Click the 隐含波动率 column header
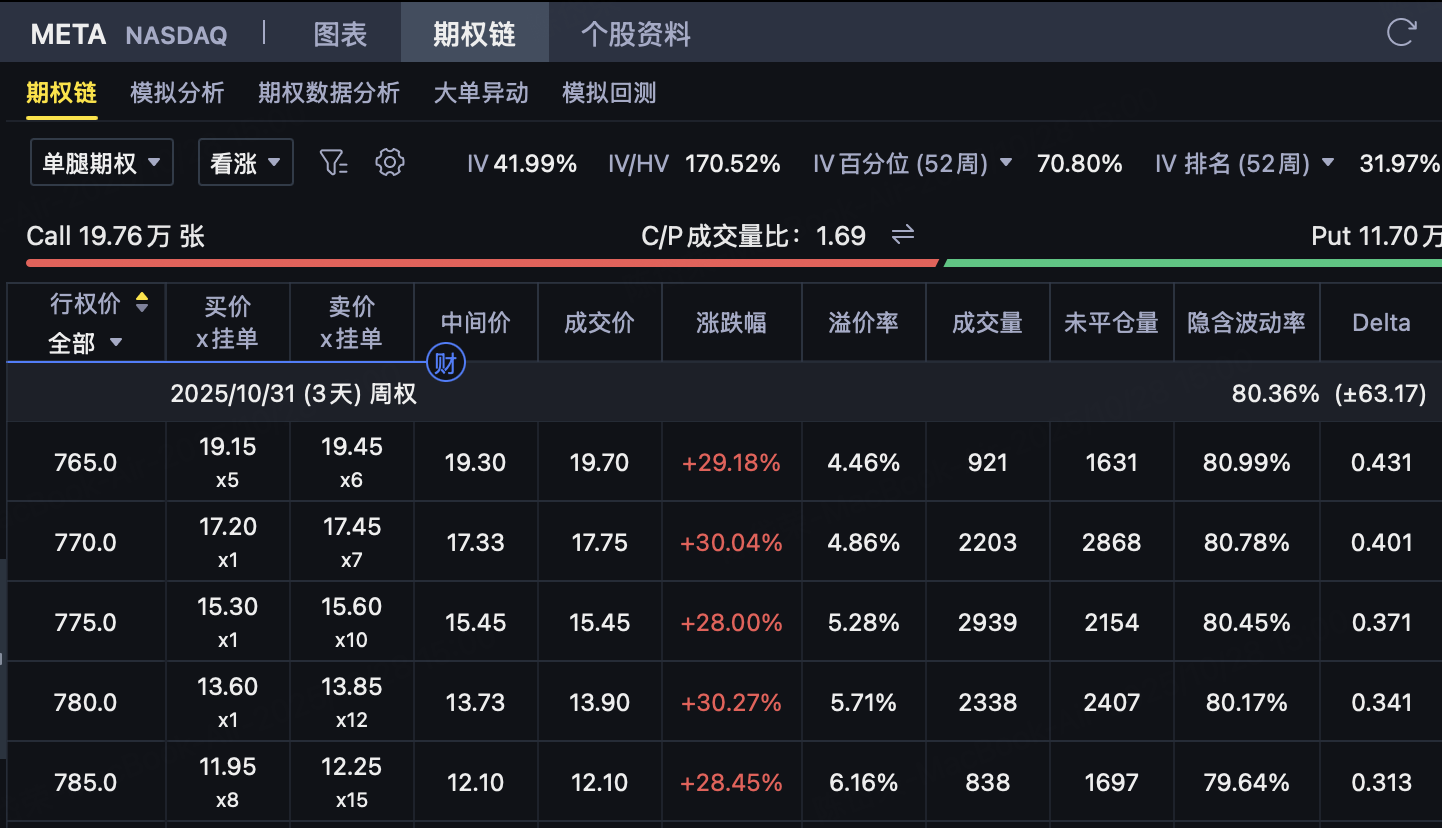The height and width of the screenshot is (828, 1442). [x=1246, y=323]
